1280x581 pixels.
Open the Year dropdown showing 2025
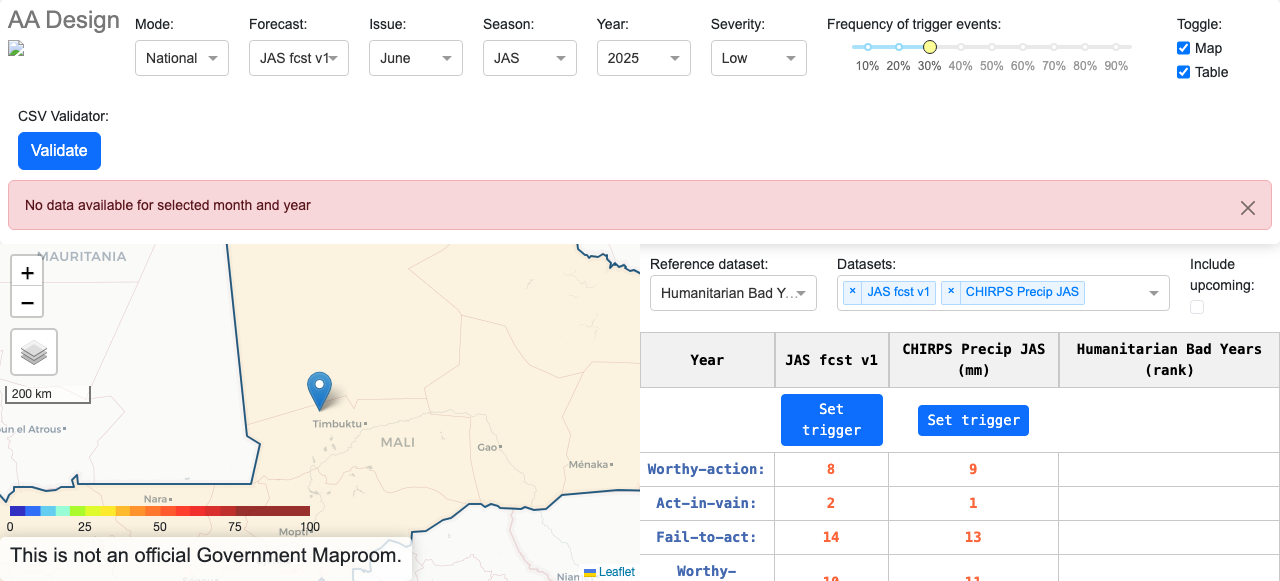pos(643,58)
